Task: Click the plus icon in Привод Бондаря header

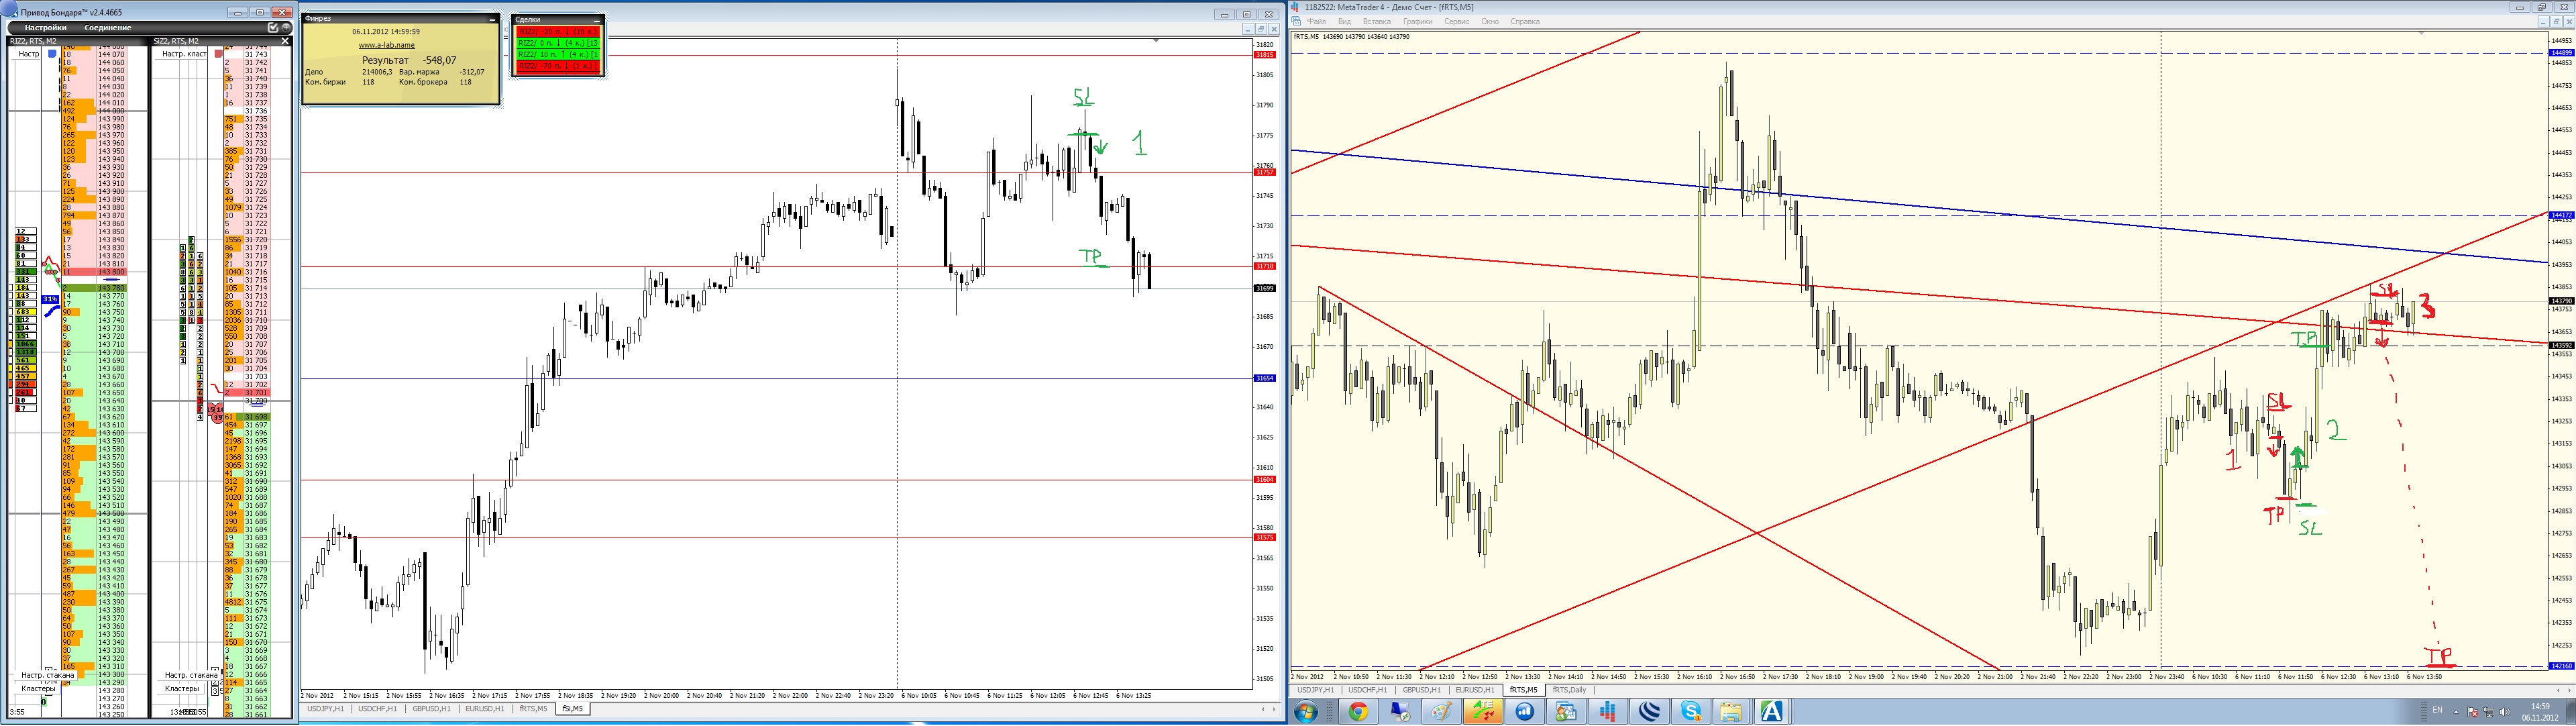Action: coord(286,28)
